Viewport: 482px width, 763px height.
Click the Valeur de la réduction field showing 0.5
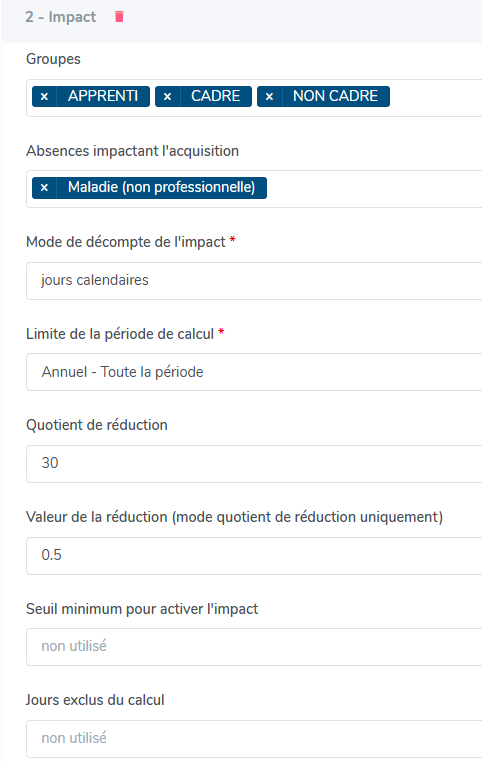tap(254, 556)
